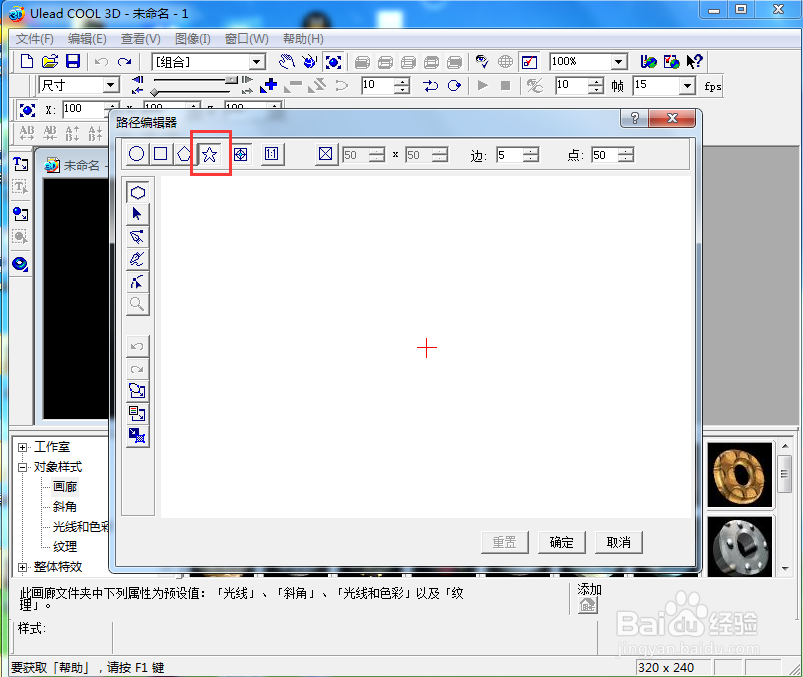This screenshot has height=677, width=803.
Task: Click the 点 spinner arrows
Action: point(626,155)
